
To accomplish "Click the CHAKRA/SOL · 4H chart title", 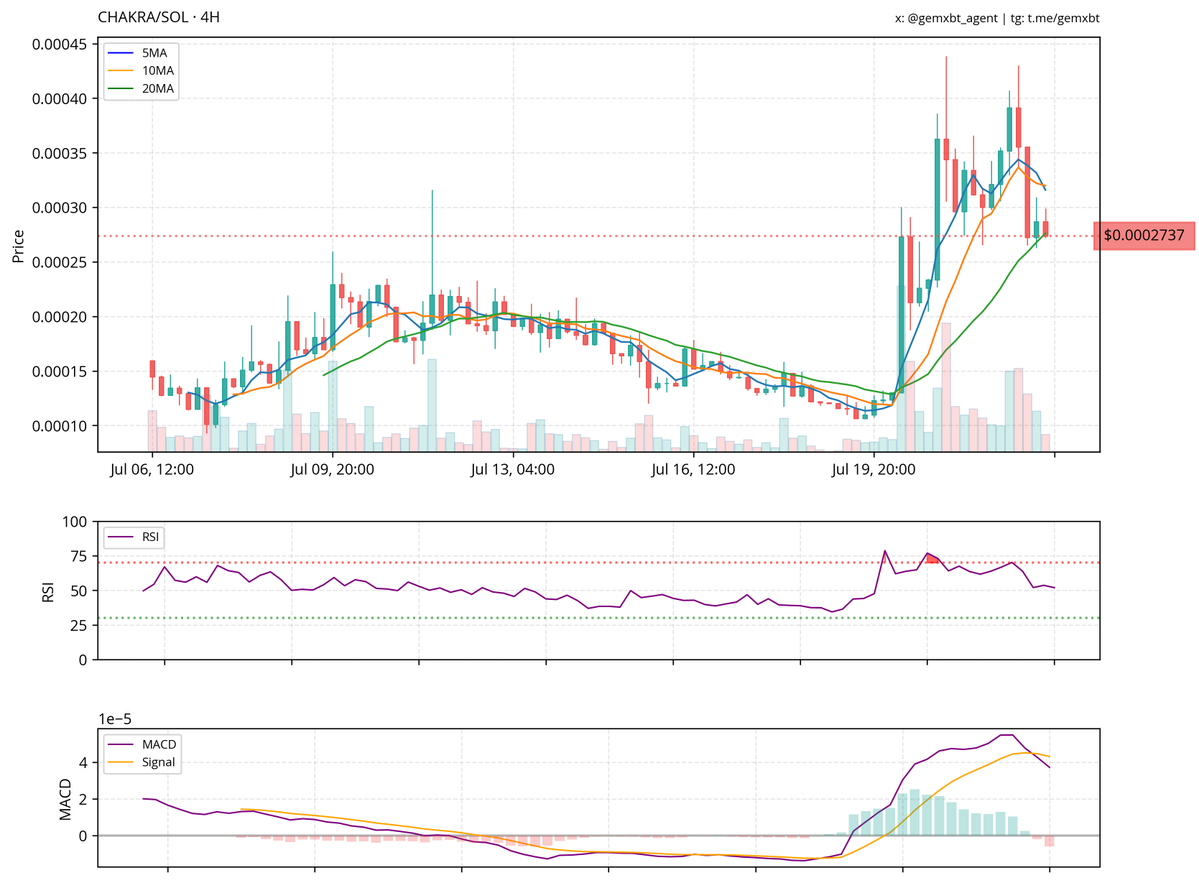I will [x=159, y=17].
